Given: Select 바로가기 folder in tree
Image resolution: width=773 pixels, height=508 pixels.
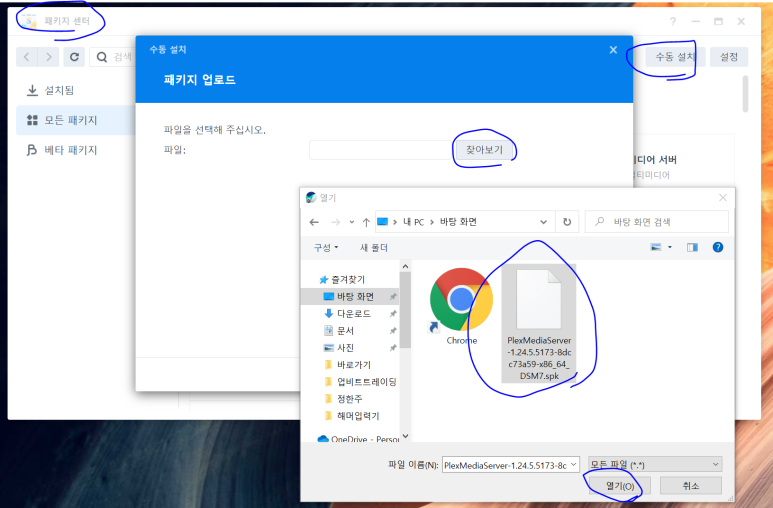Looking at the screenshot, I should tap(348, 364).
